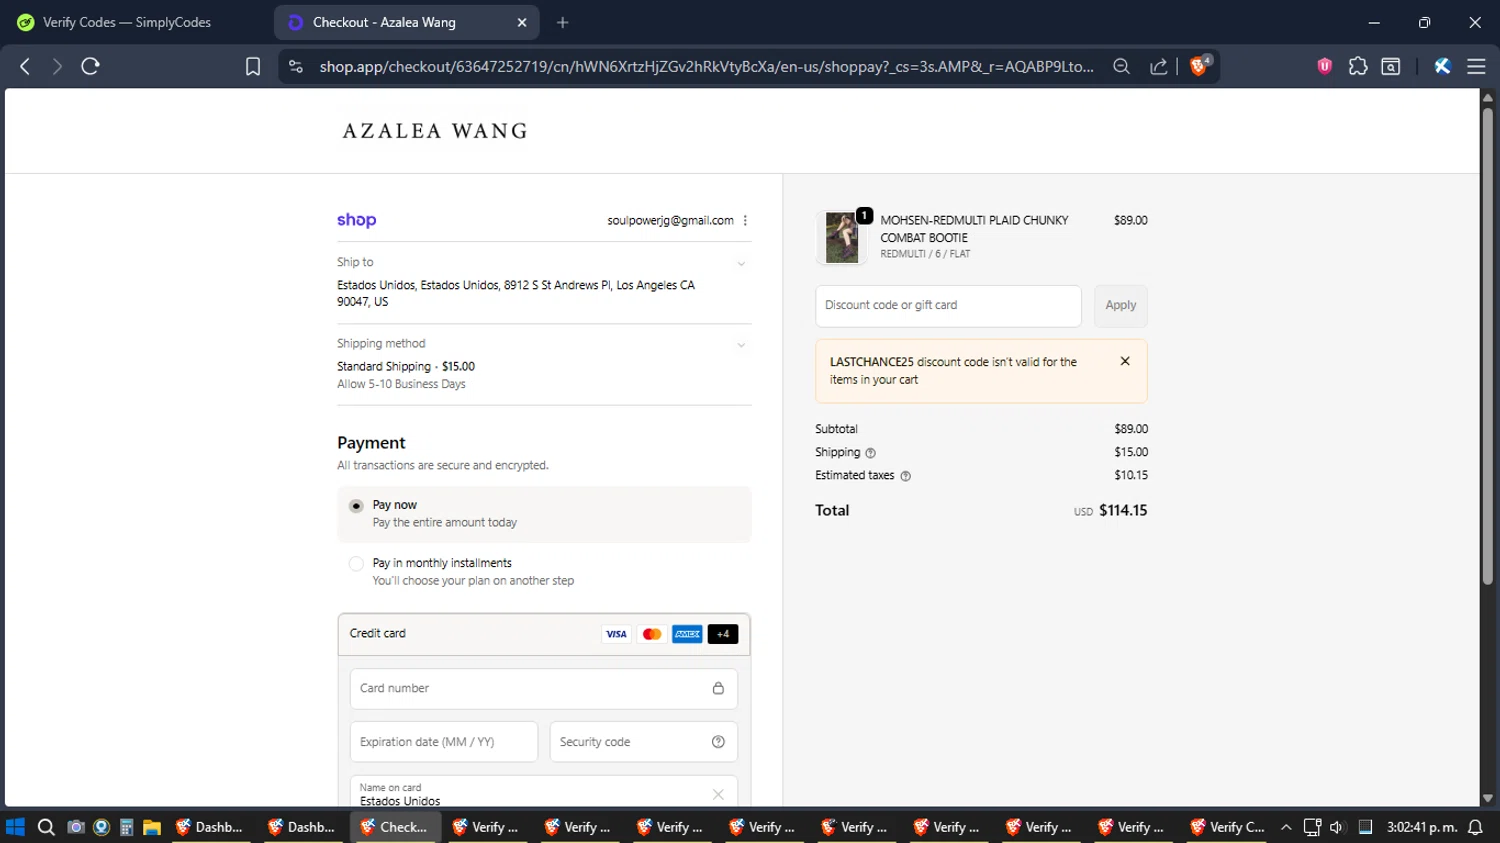Expand the Shipping method section
The height and width of the screenshot is (843, 1500).
pos(741,345)
